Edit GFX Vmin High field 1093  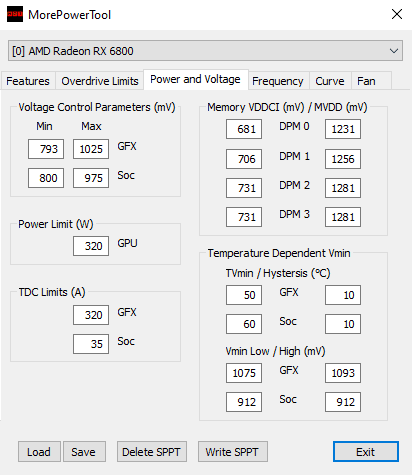pyautogui.click(x=343, y=373)
